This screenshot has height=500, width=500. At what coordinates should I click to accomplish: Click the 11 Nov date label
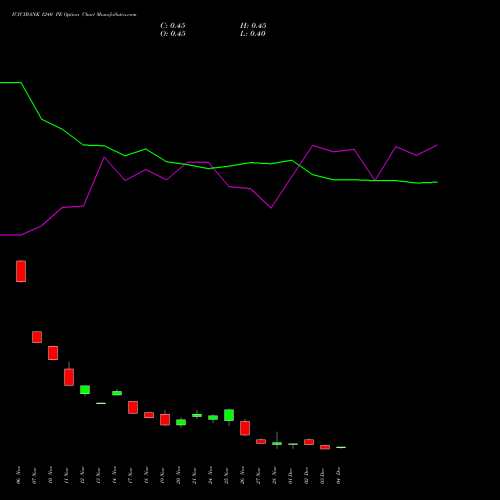[x=66, y=475]
